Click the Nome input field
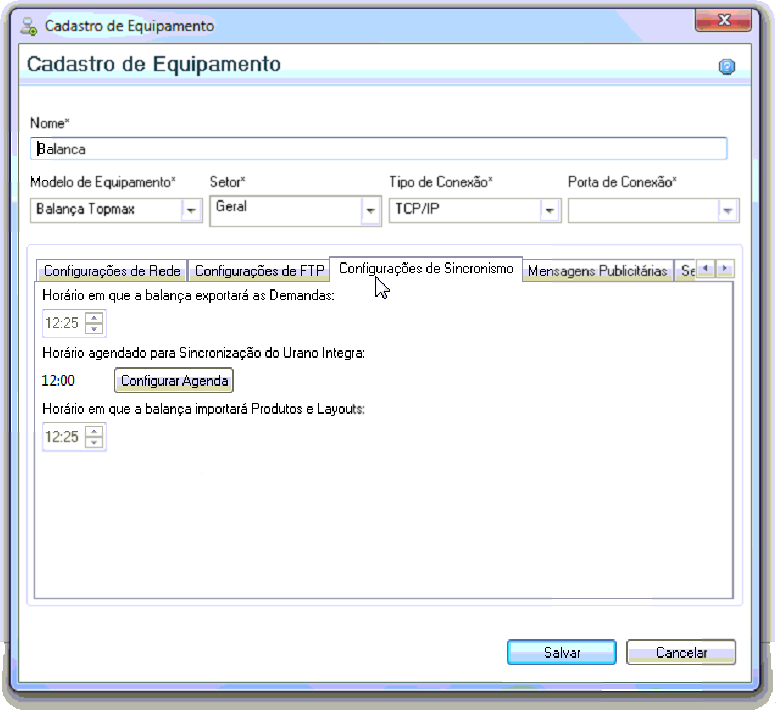Image resolution: width=776 pixels, height=710 pixels. pyautogui.click(x=379, y=149)
